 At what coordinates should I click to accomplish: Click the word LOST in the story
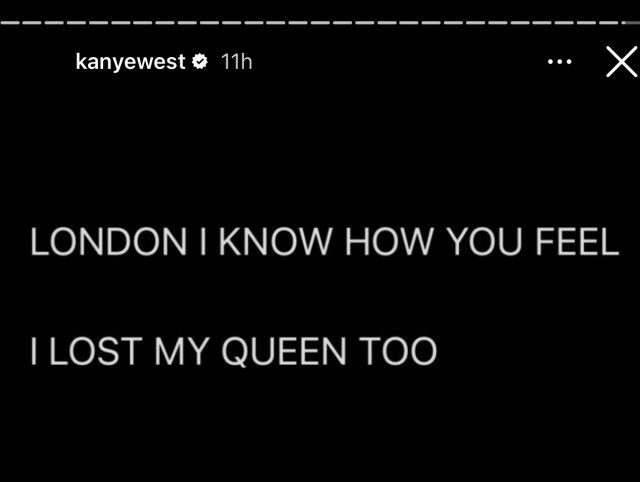click(x=94, y=351)
